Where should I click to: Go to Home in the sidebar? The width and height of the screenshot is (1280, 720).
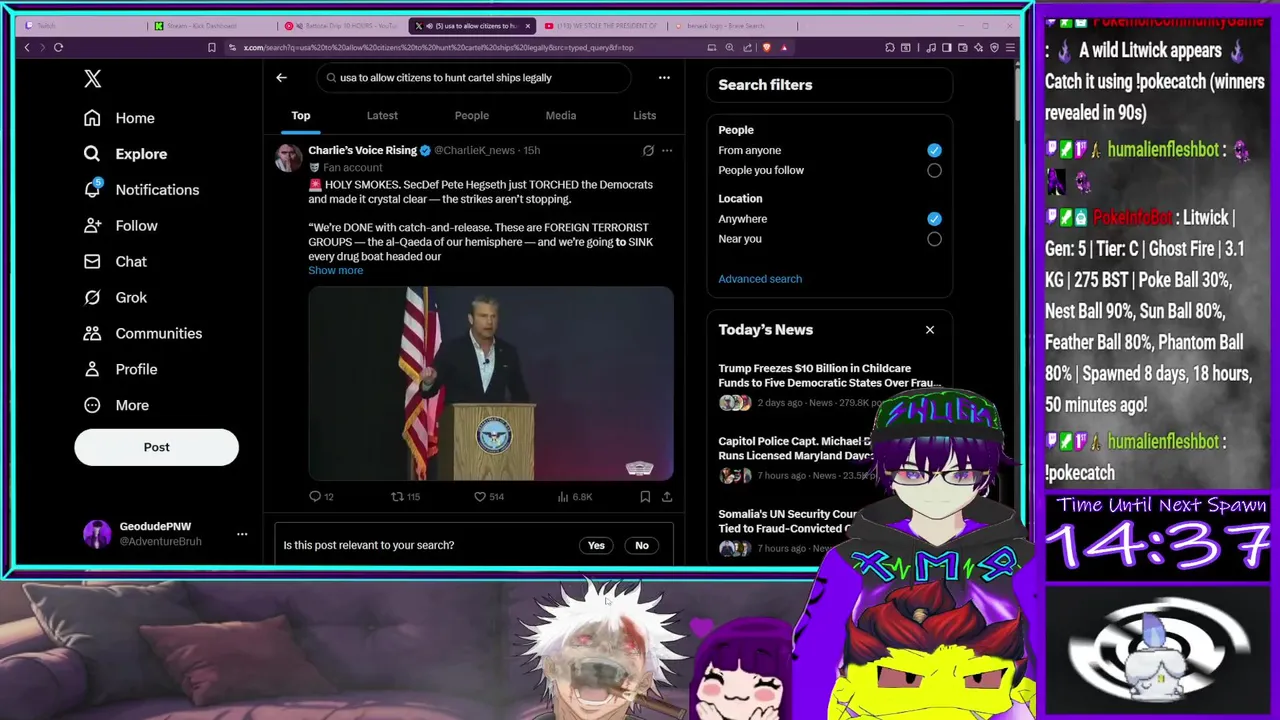pos(119,118)
